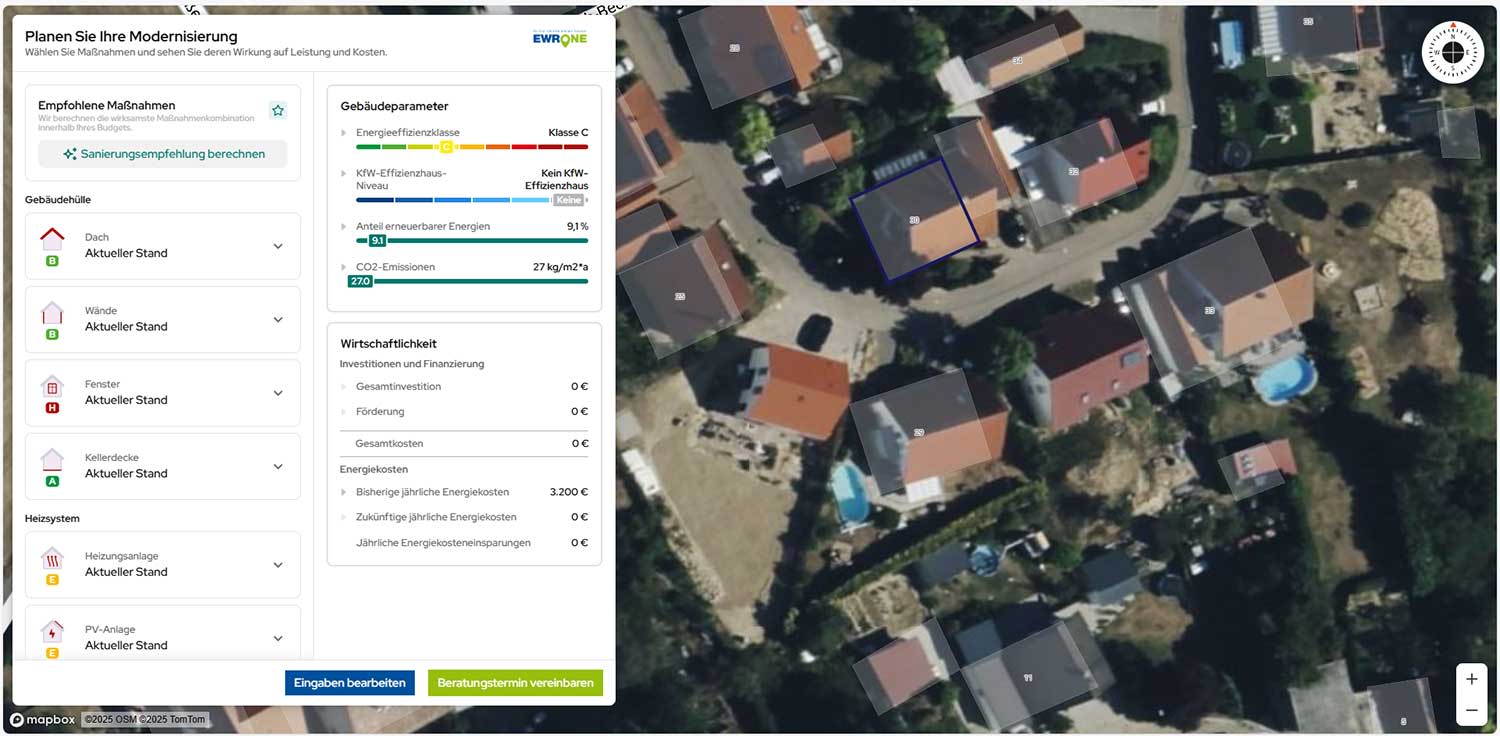Select the highlighted building outline on the map
This screenshot has width=1500, height=736.
pos(915,215)
